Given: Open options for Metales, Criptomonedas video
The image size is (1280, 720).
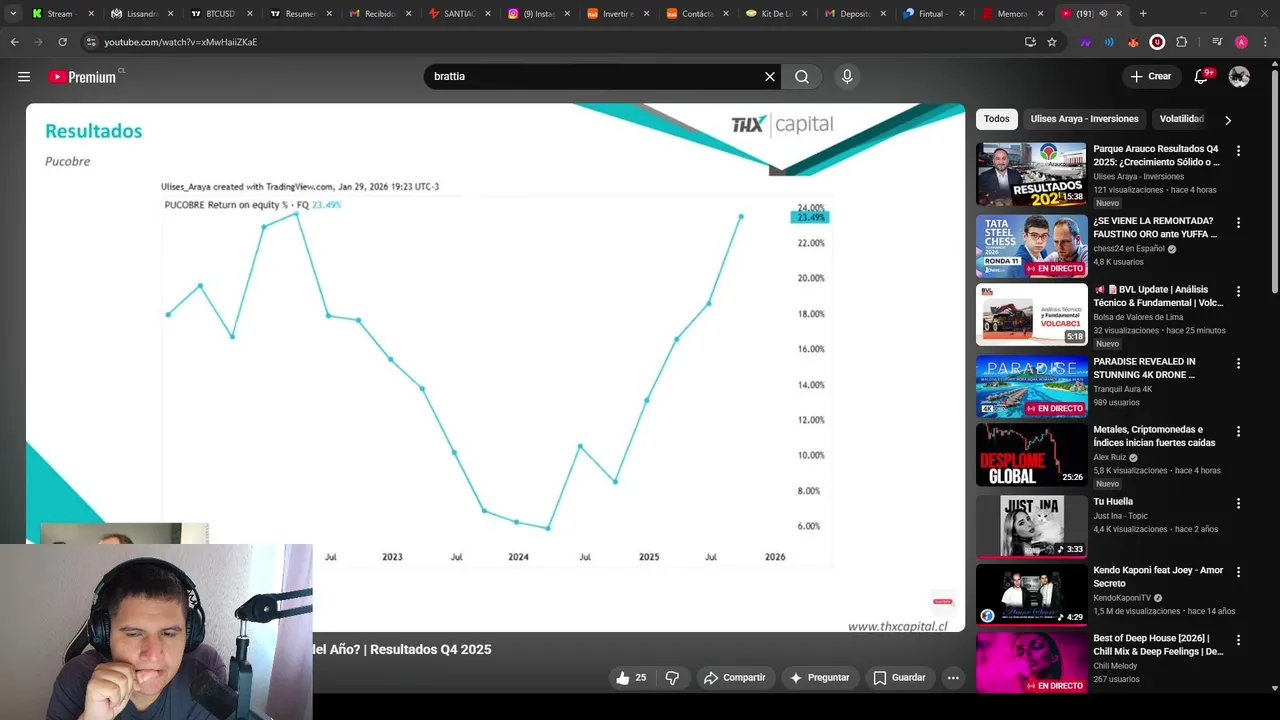Looking at the screenshot, I should tap(1238, 432).
